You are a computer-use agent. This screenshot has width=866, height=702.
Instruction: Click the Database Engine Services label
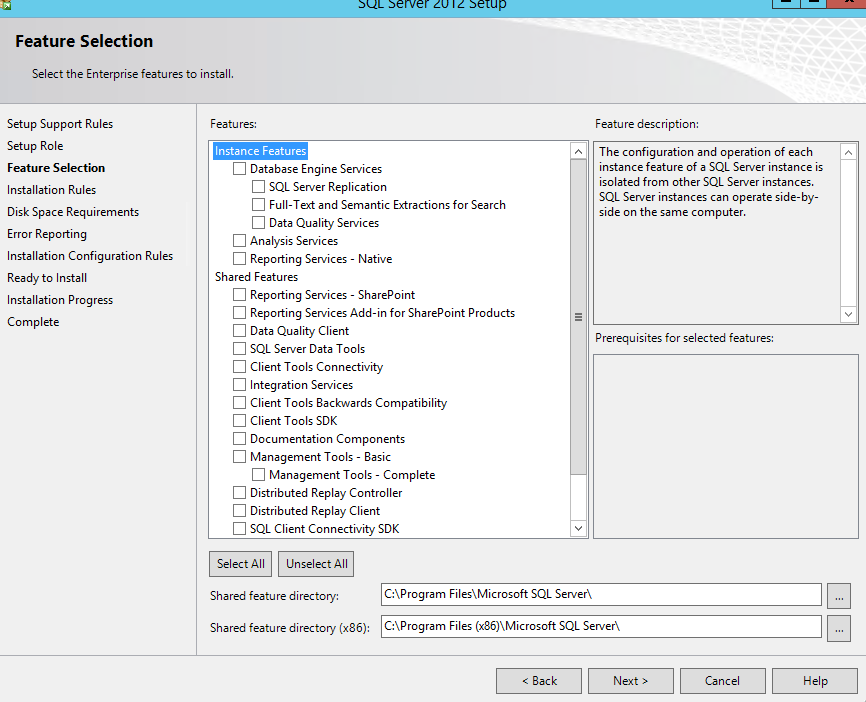pos(316,168)
